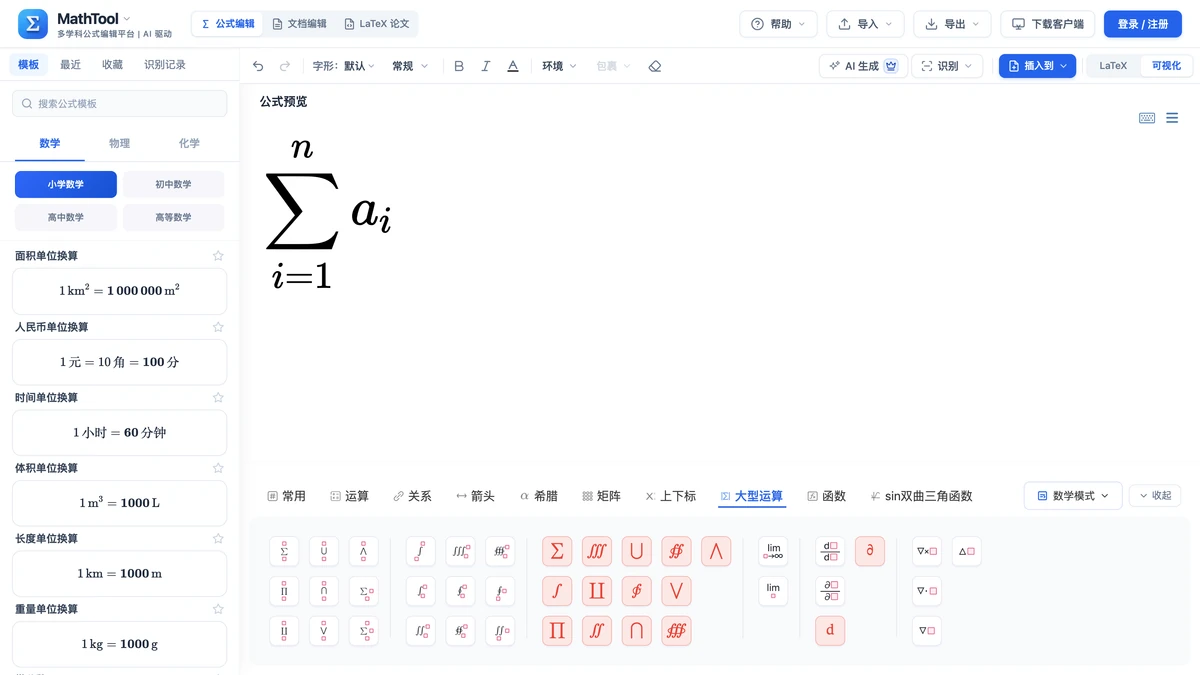The height and width of the screenshot is (675, 1200).
Task: Favorite the 长度单位换算 template star
Action: click(218, 538)
